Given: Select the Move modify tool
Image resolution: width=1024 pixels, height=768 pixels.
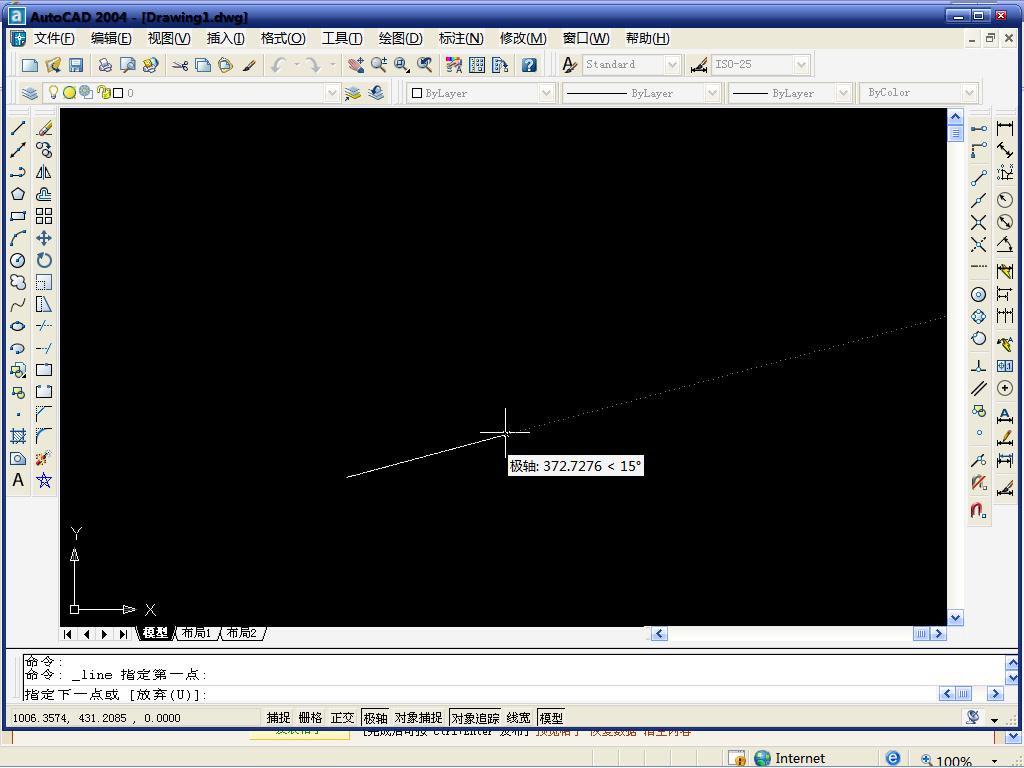Looking at the screenshot, I should click(44, 238).
